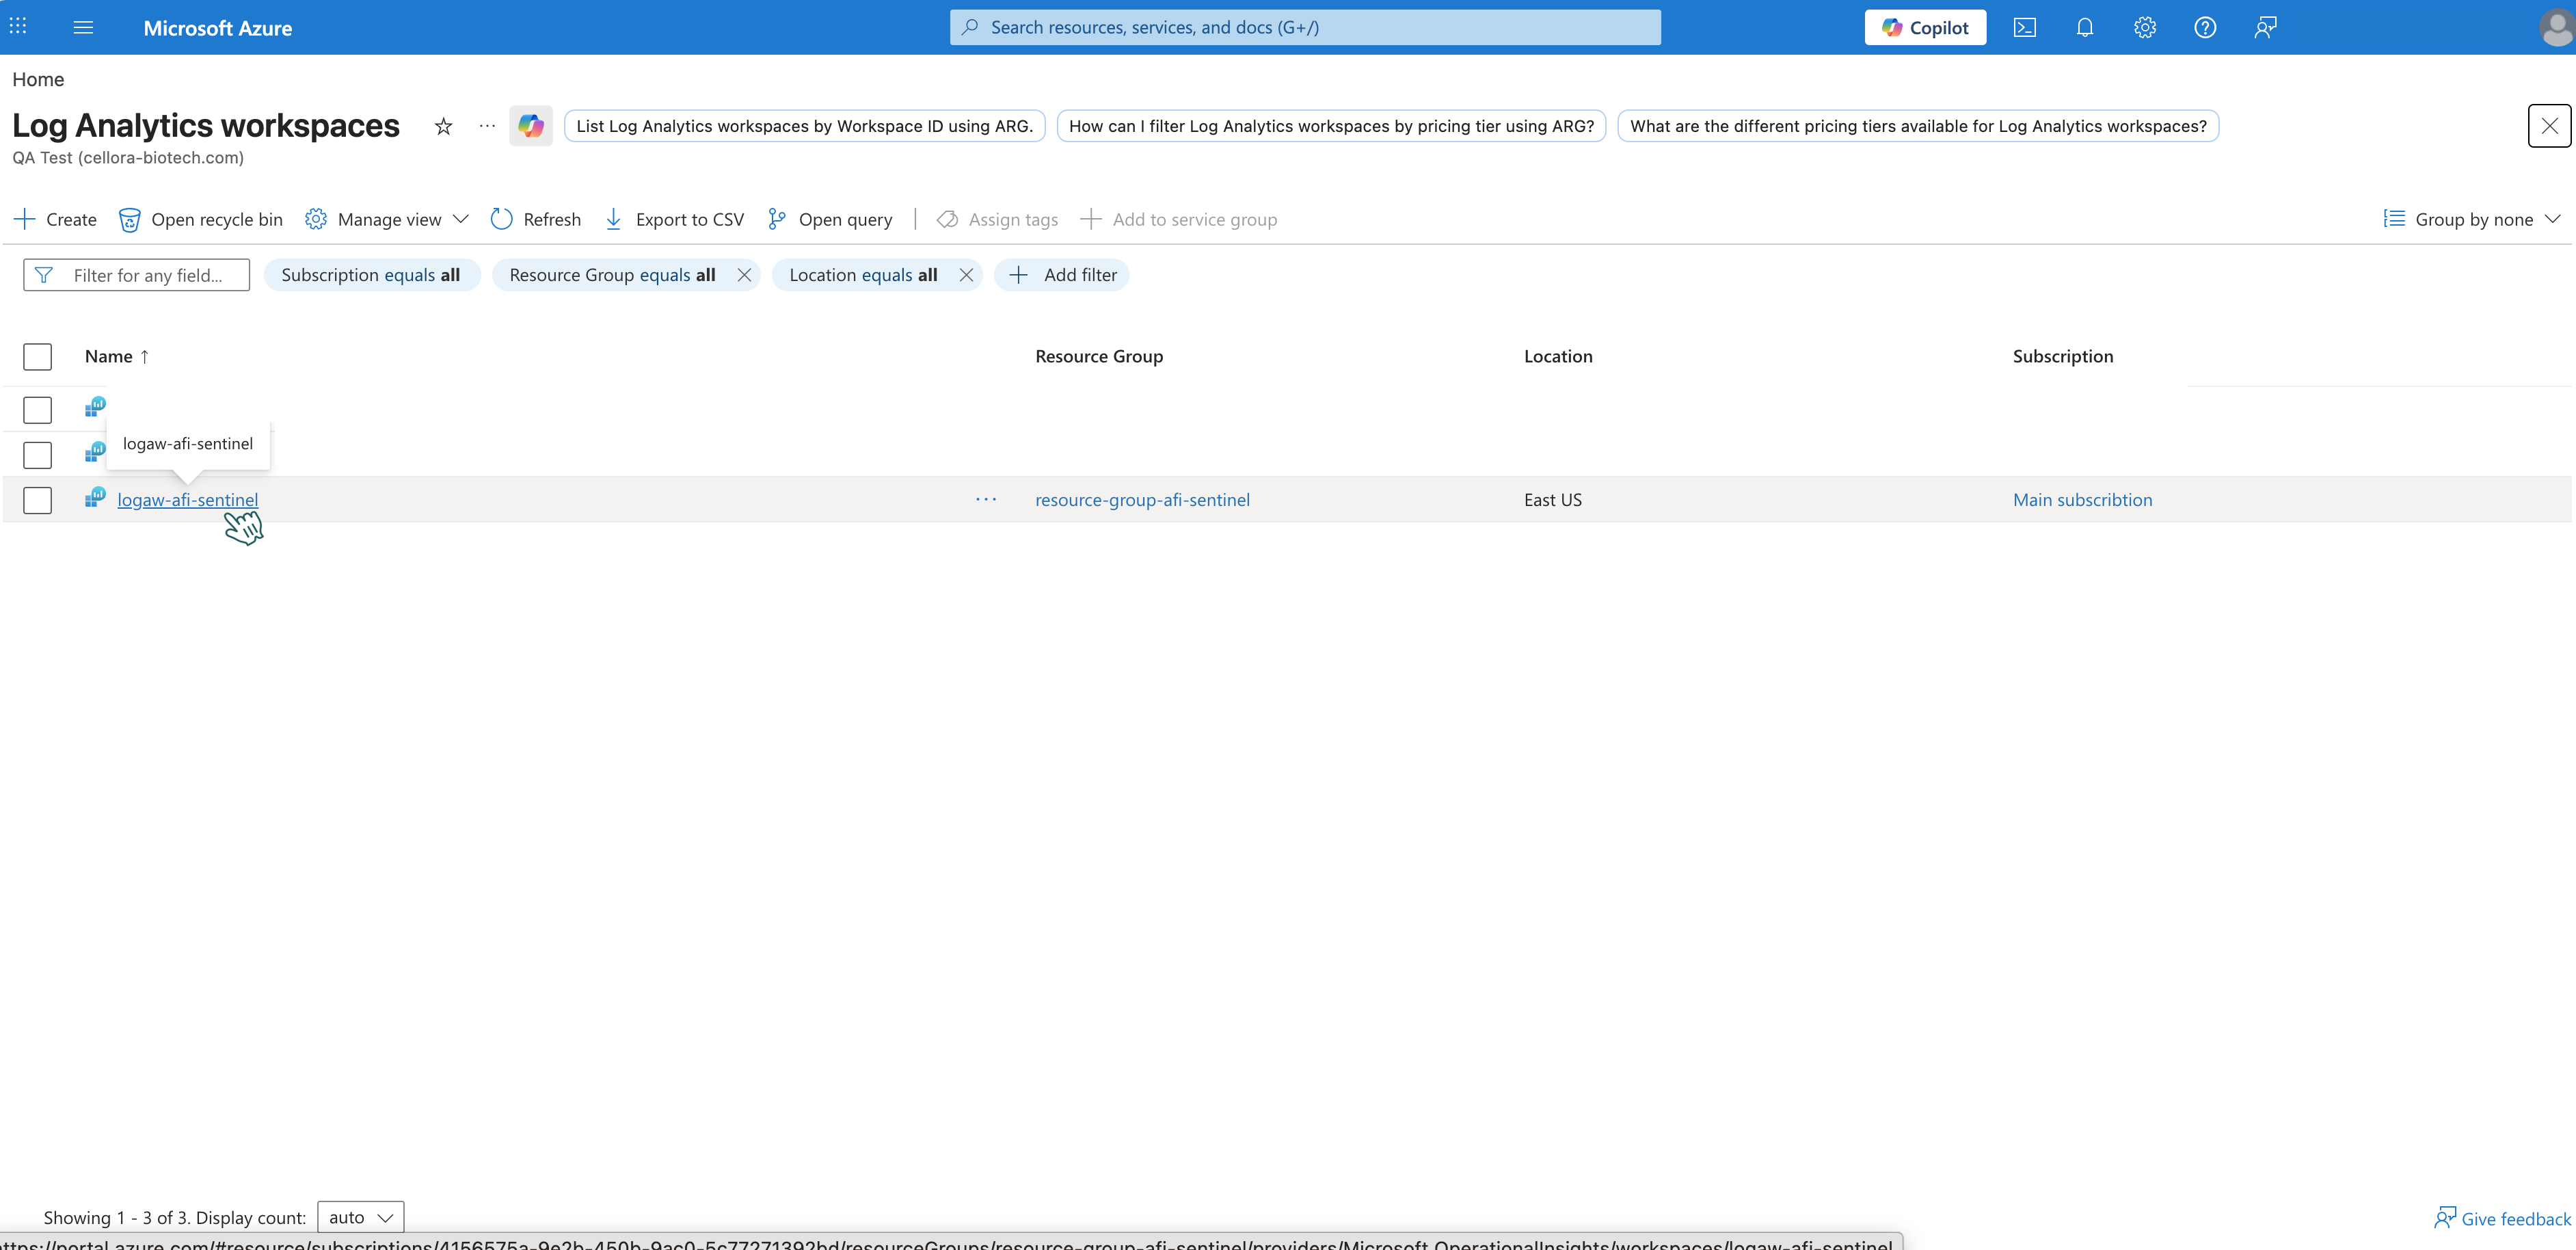
Task: Click Add to service group
Action: point(1178,219)
